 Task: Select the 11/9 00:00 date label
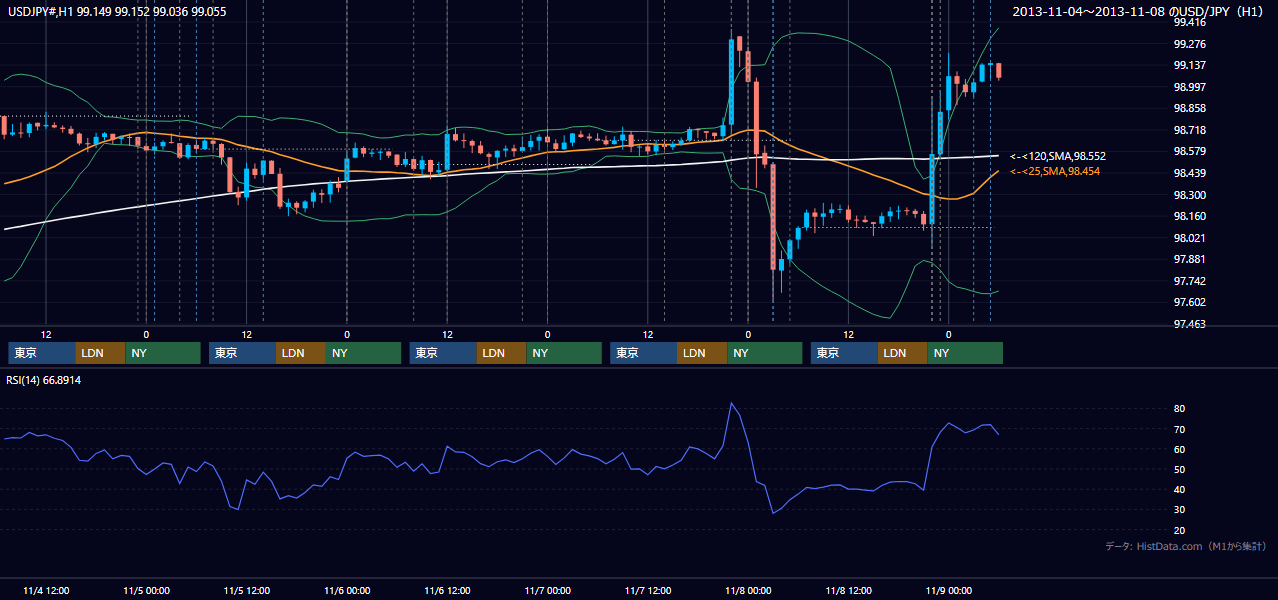[949, 591]
